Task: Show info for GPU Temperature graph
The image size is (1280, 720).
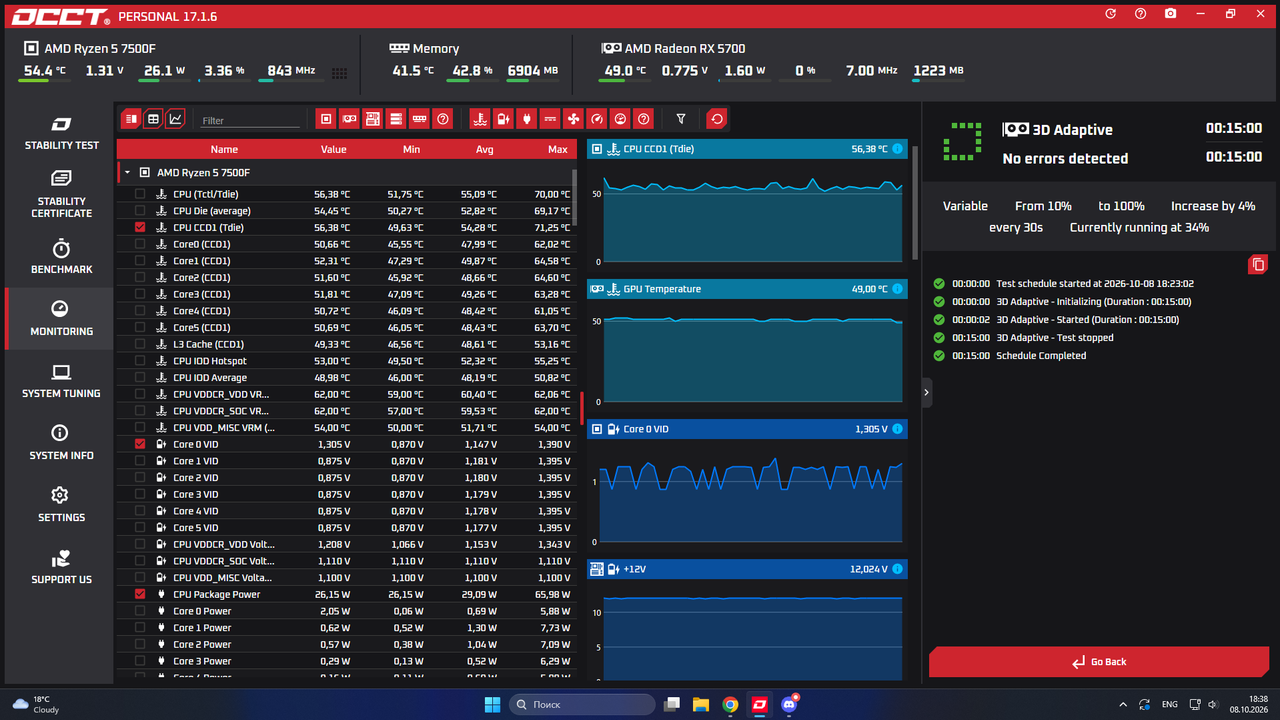Action: click(x=897, y=289)
